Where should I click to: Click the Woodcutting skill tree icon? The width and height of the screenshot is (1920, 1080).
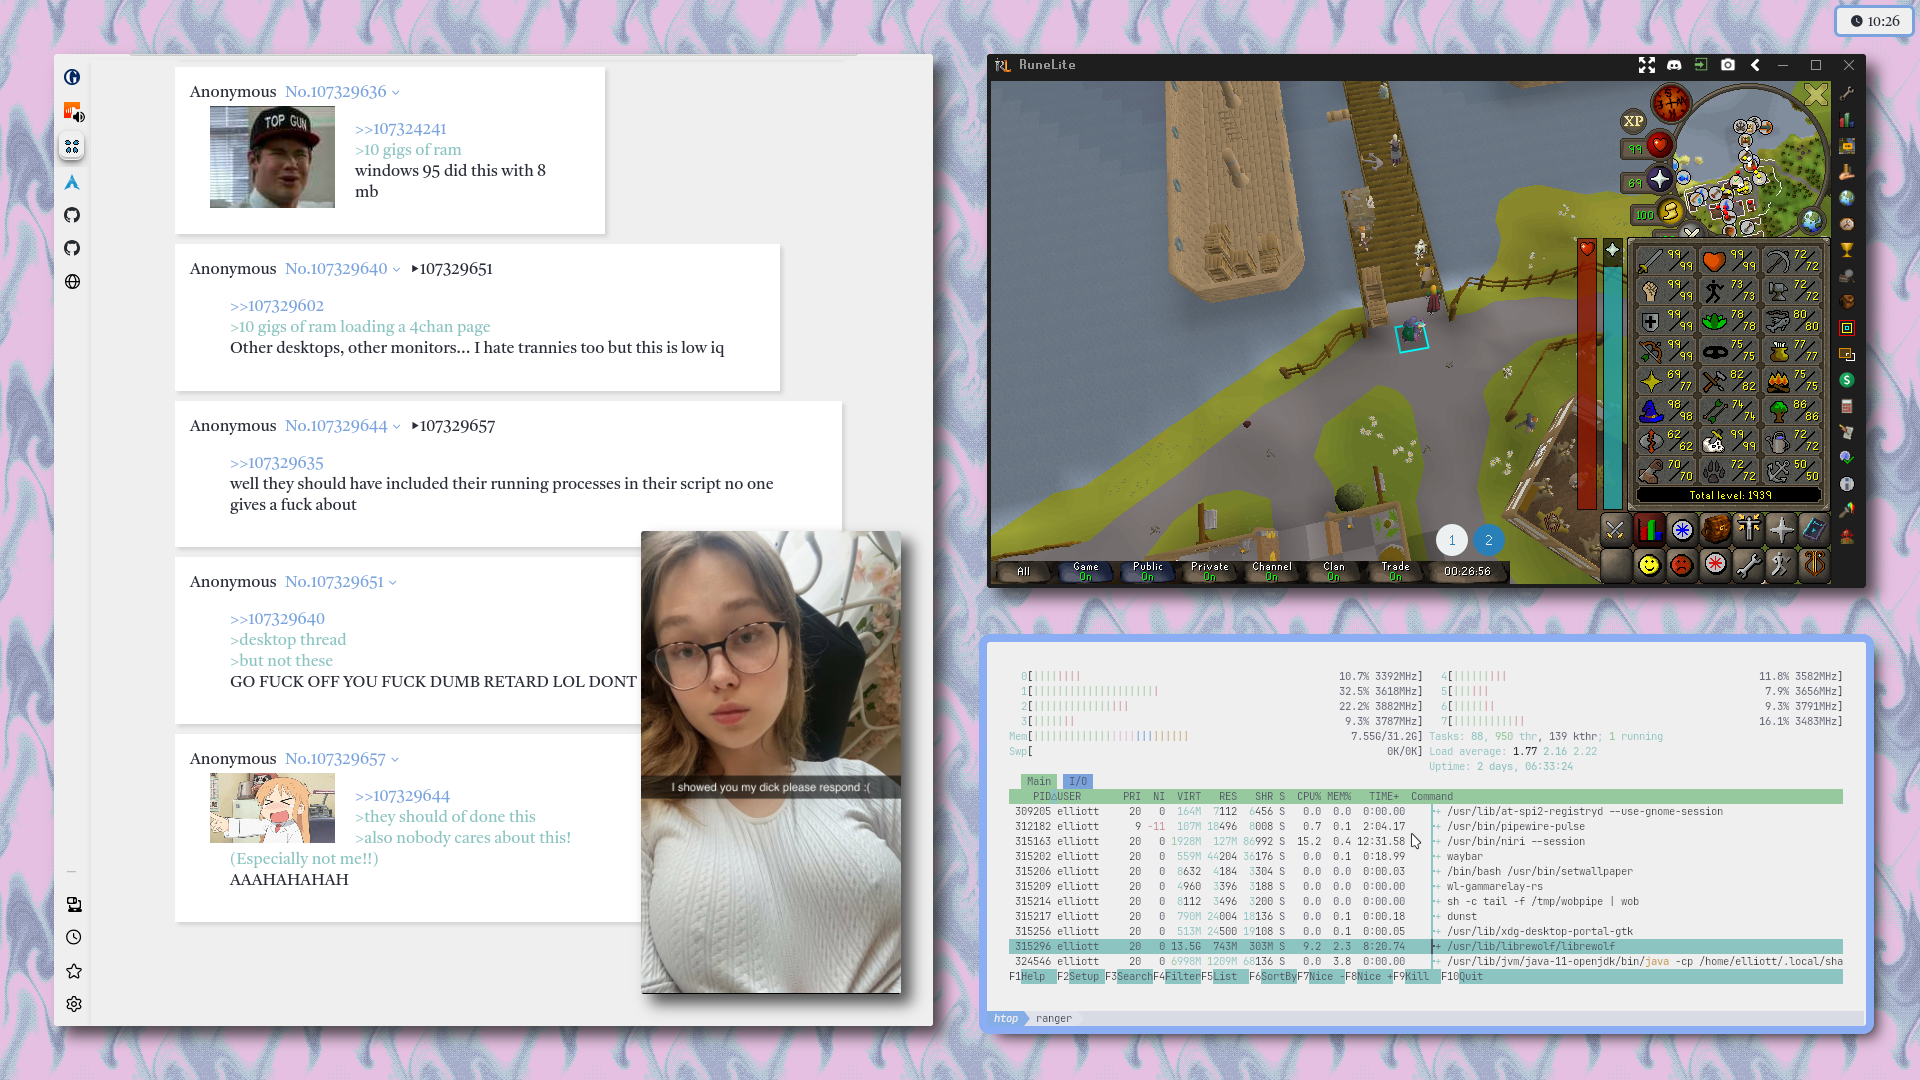pos(1778,409)
